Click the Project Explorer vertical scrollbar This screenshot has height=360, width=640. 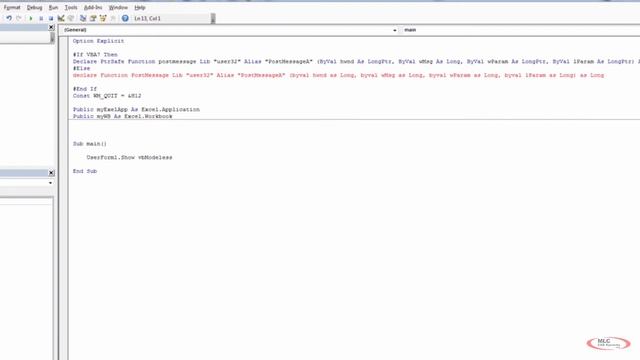[x=52, y=38]
